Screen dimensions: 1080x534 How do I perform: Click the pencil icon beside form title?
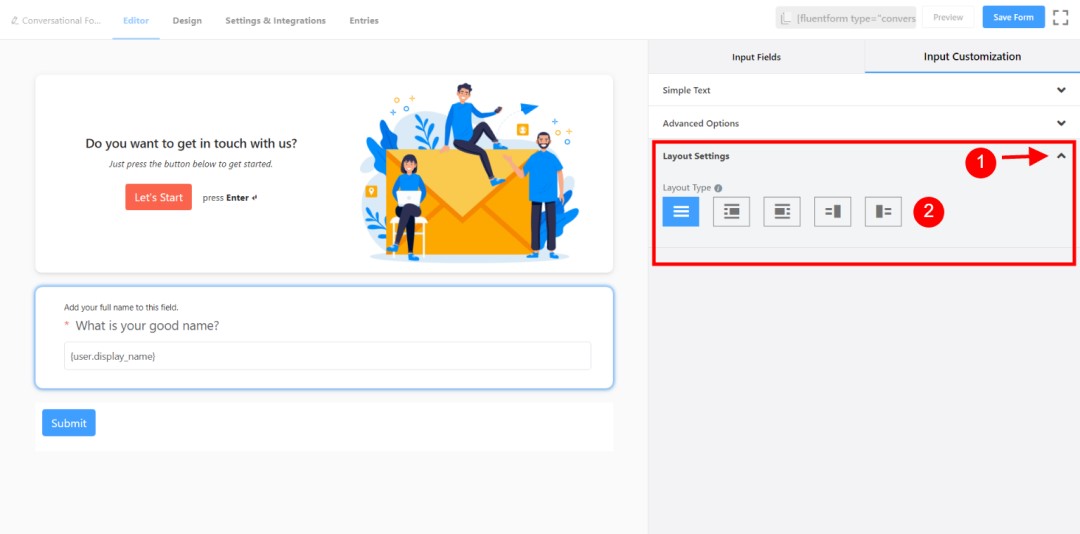point(14,21)
